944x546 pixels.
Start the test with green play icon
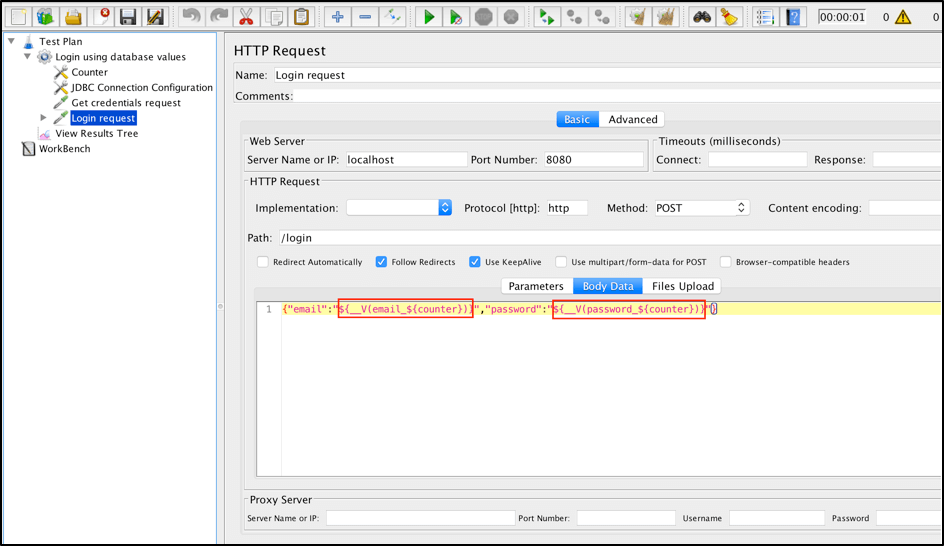tap(429, 16)
